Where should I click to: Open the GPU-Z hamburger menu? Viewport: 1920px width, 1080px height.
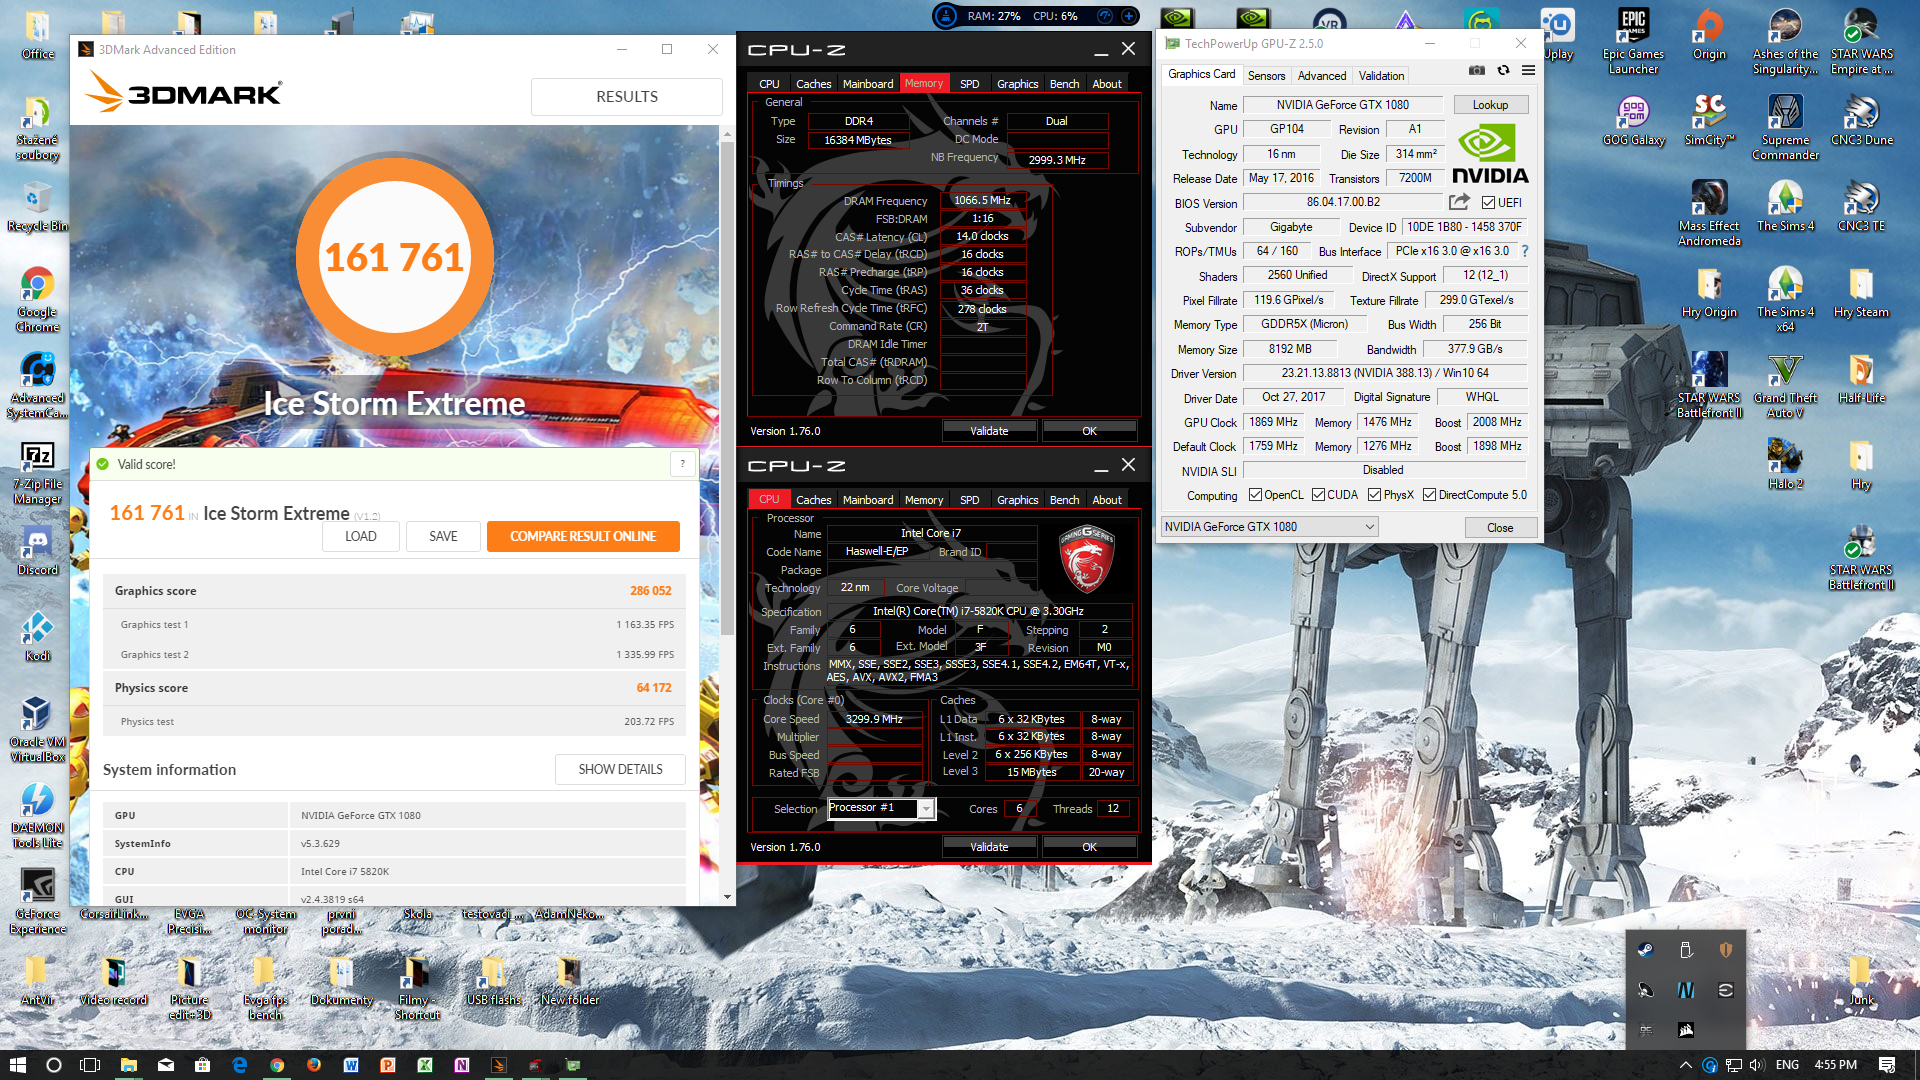pos(1528,70)
